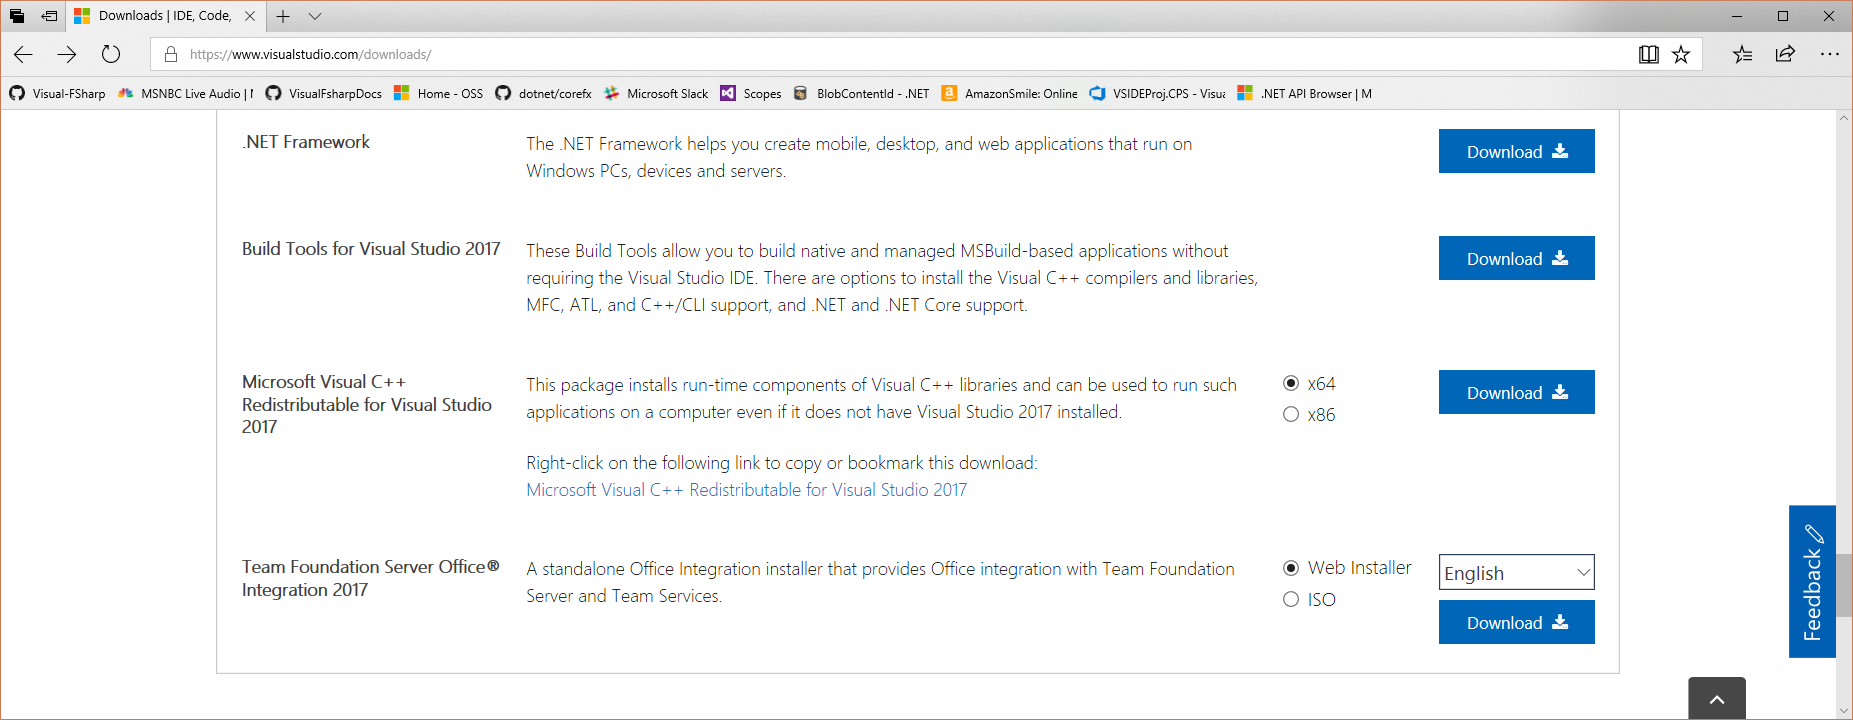View site lock information icon
Viewport: 1853px width, 720px height.
pos(171,54)
